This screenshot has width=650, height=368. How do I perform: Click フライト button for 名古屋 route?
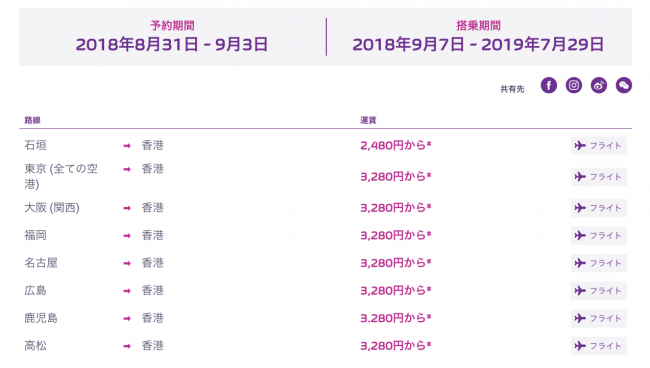click(599, 263)
